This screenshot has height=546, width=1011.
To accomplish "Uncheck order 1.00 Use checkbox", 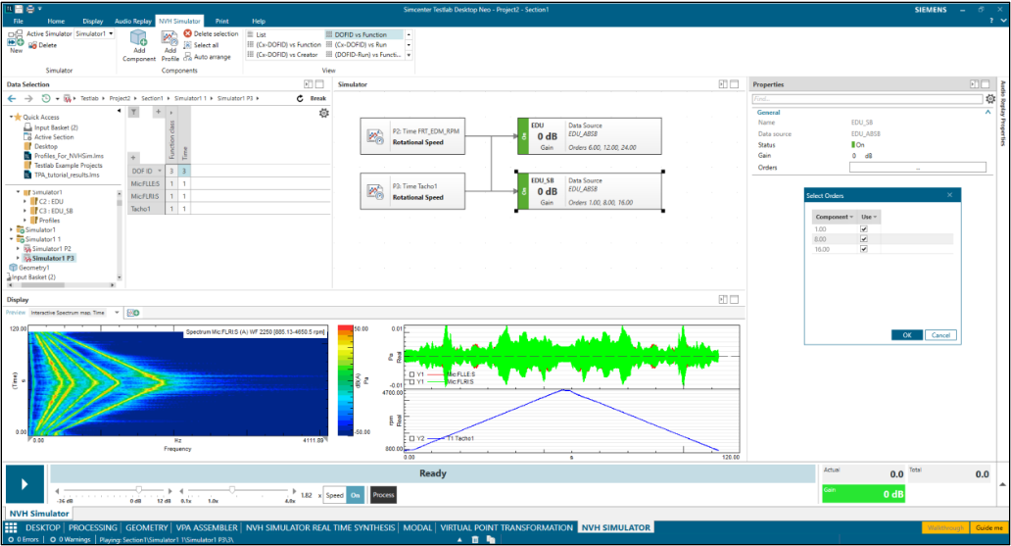I will (x=864, y=229).
